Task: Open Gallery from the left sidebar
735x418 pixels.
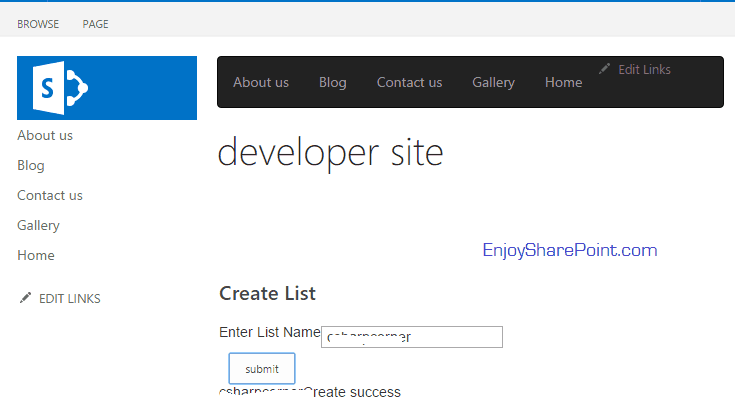Action: pos(39,226)
